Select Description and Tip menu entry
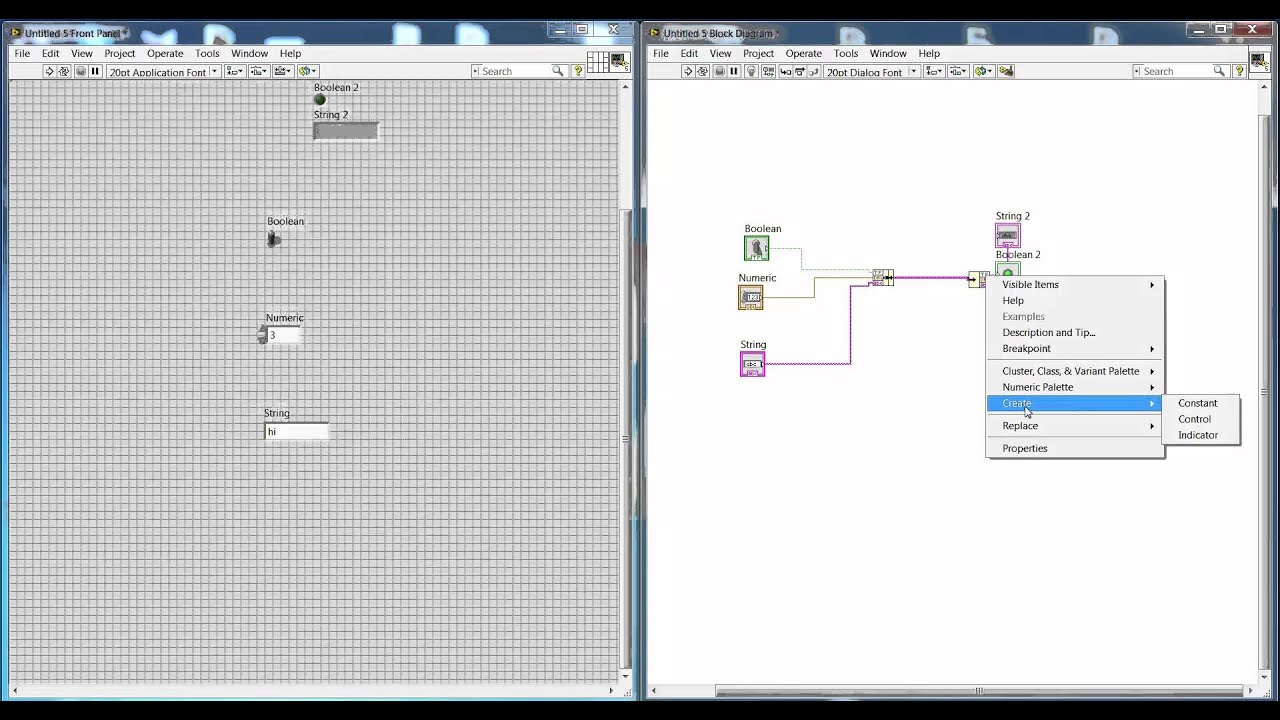Viewport: 1280px width, 720px height. 1076,332
